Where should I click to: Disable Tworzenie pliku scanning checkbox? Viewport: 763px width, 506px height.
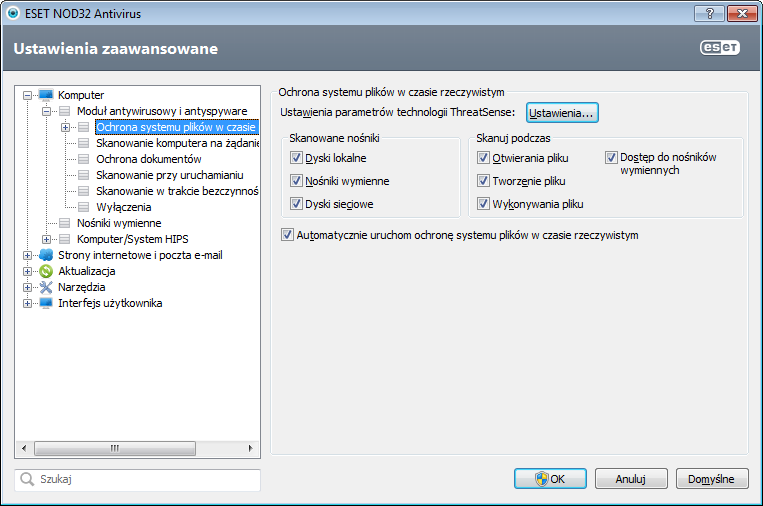pyautogui.click(x=483, y=181)
